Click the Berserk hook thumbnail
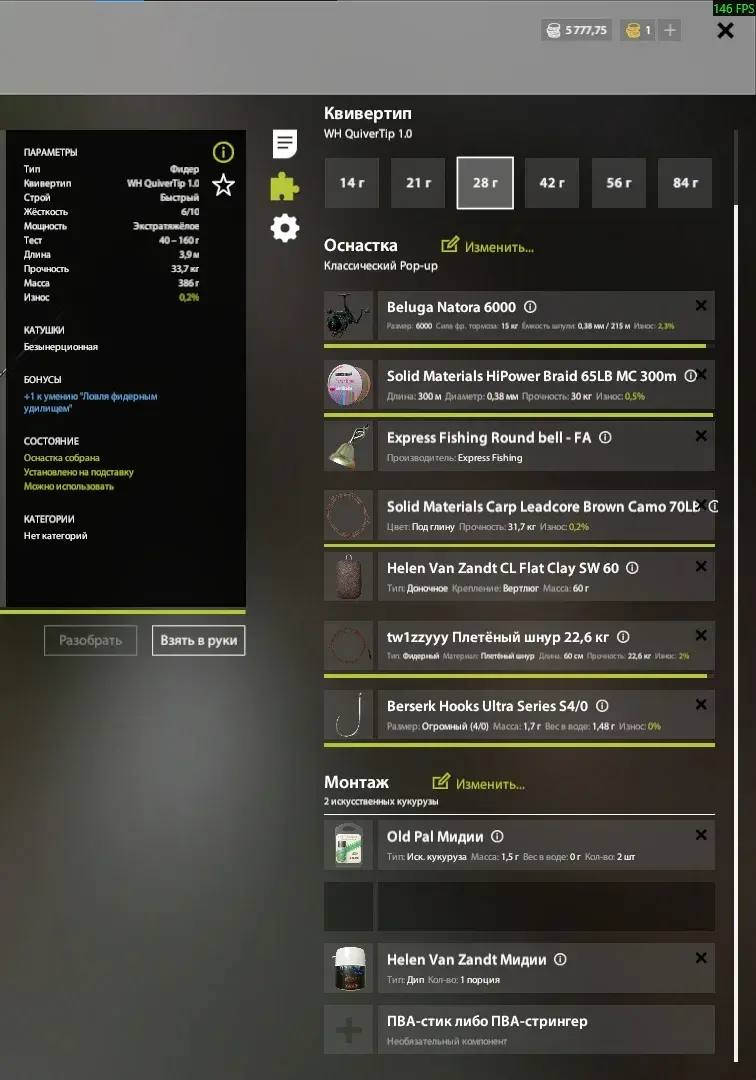 pos(348,714)
